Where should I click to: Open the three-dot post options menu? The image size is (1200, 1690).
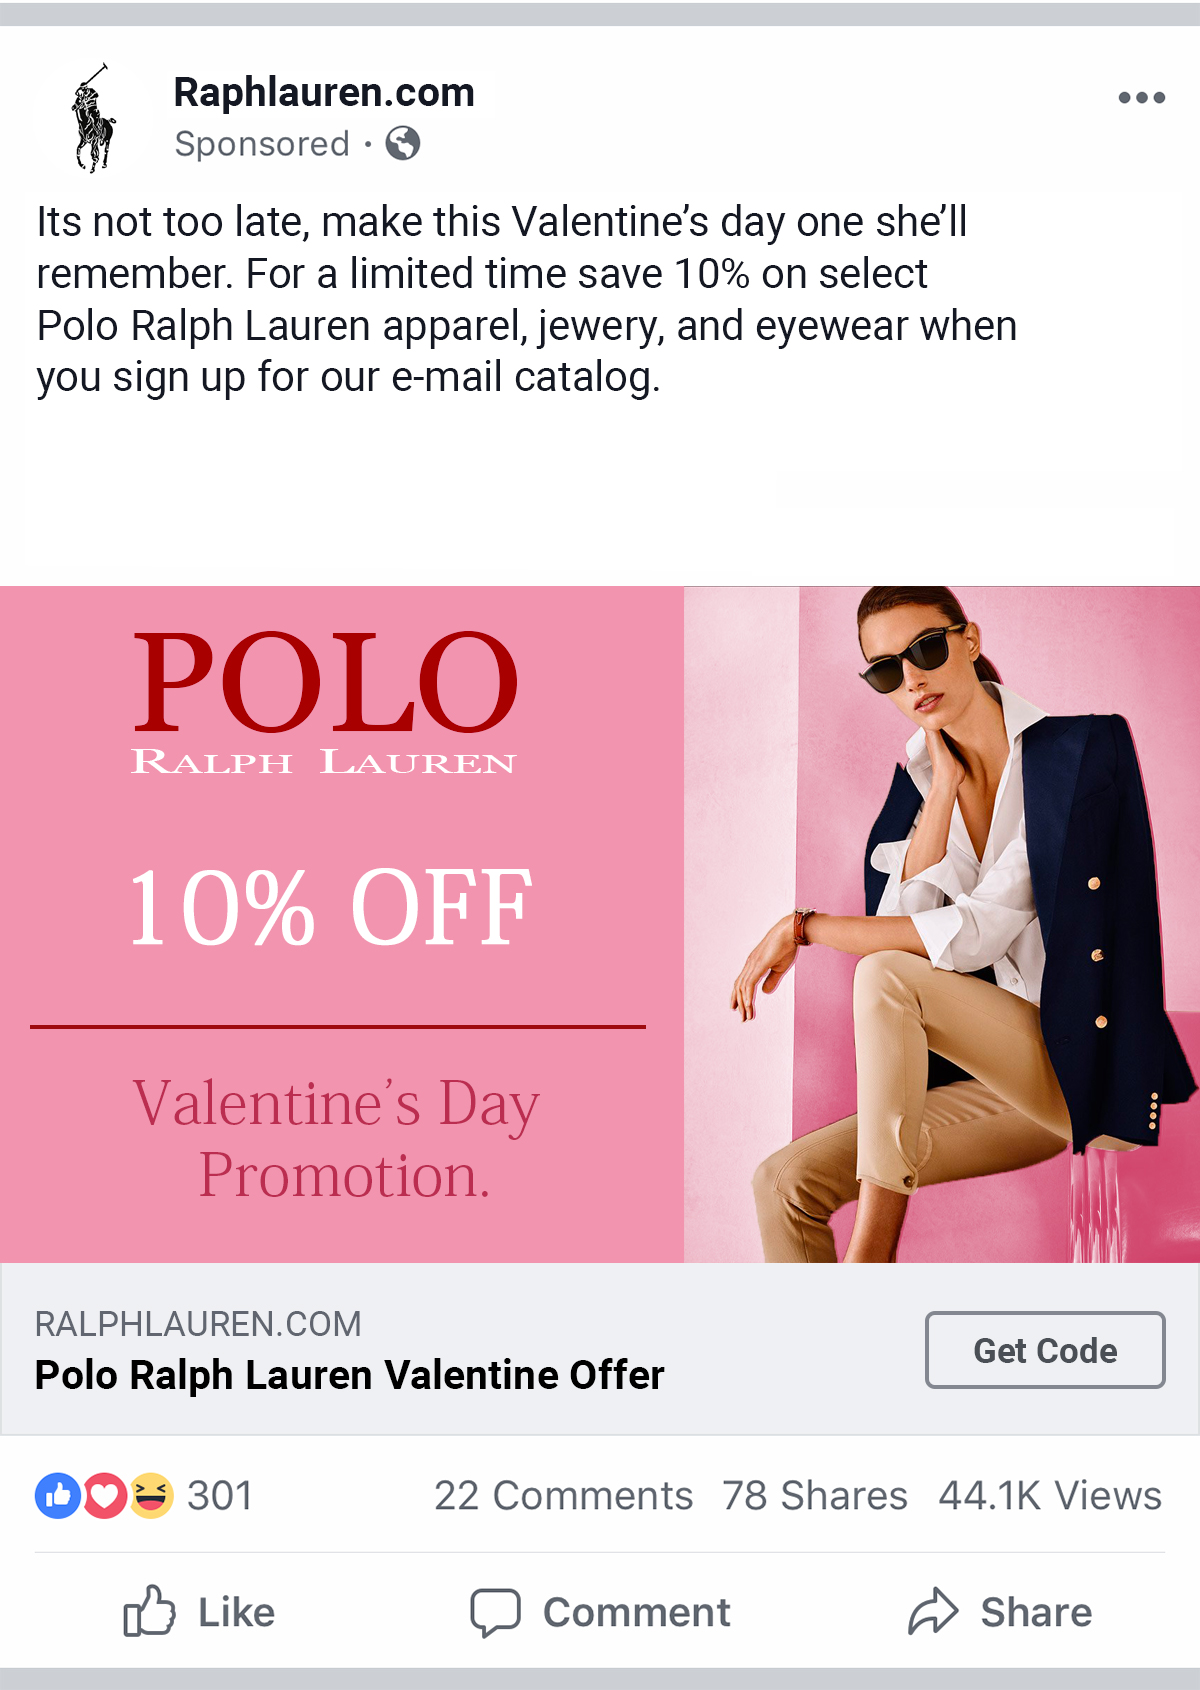pyautogui.click(x=1141, y=98)
